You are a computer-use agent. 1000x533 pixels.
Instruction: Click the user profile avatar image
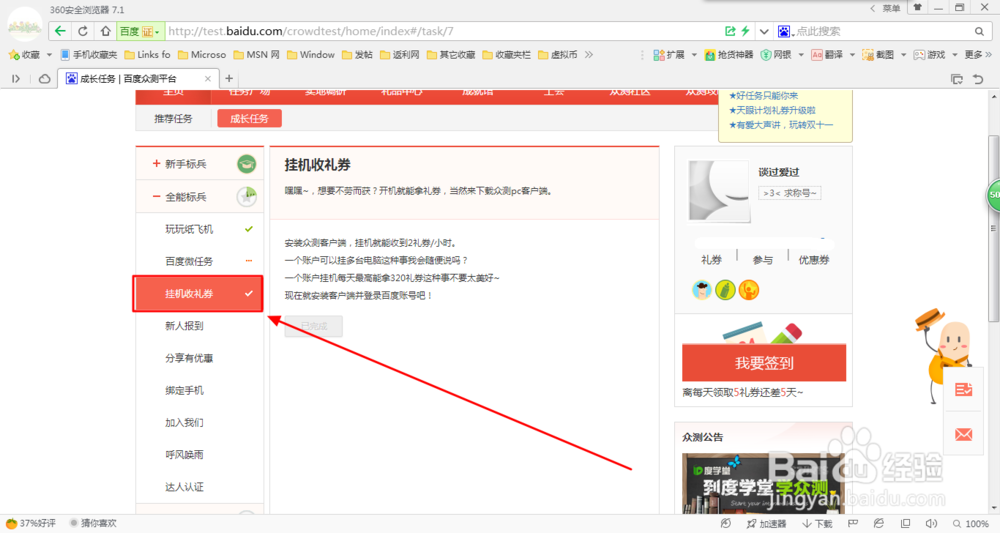click(719, 191)
